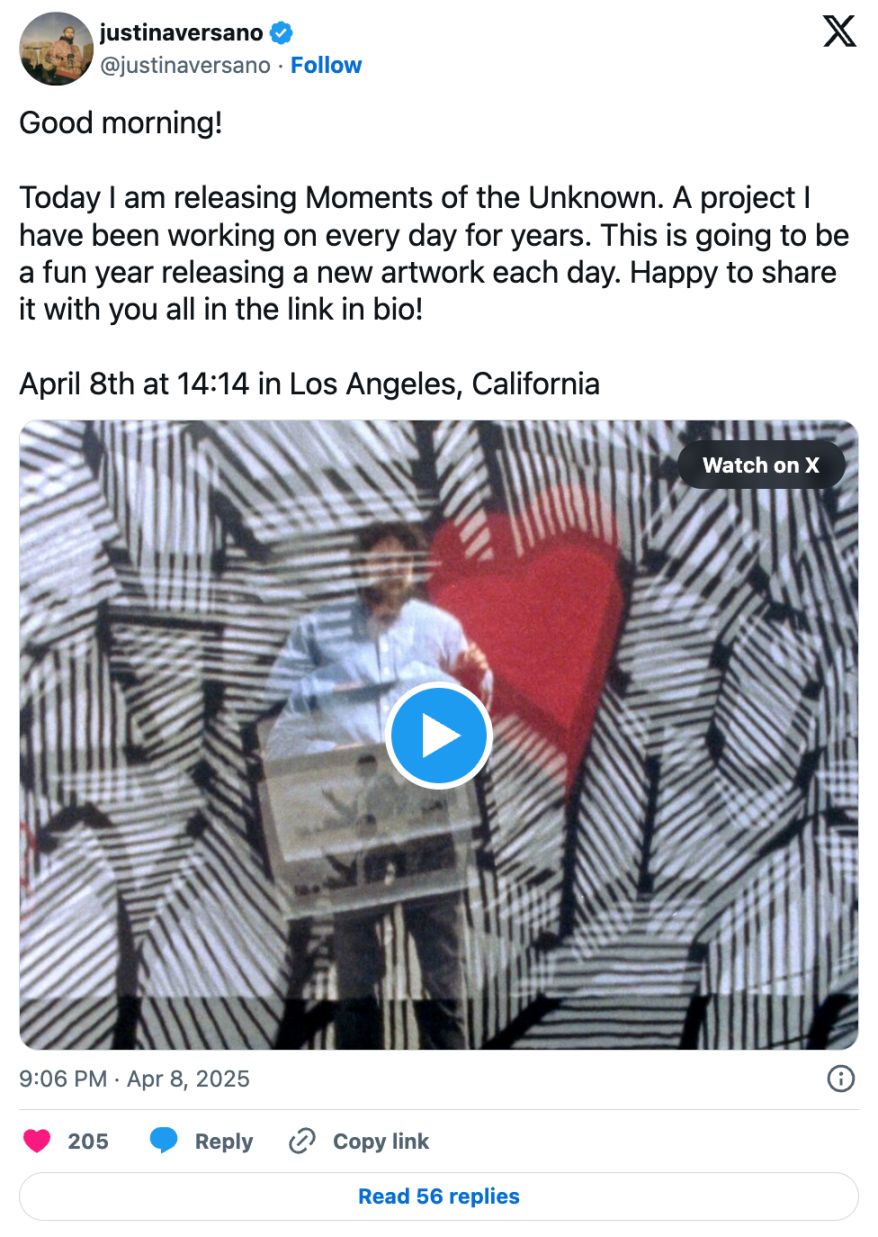Click the reply speech bubble icon

[x=164, y=1141]
